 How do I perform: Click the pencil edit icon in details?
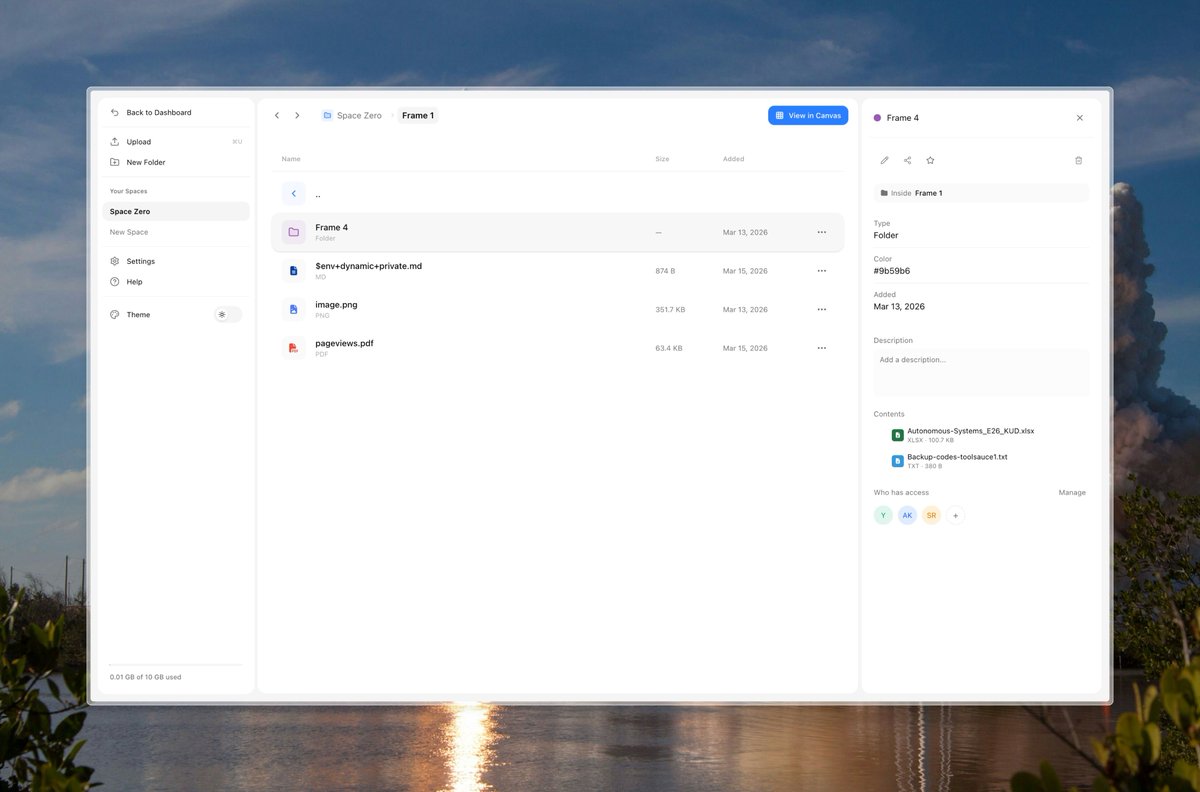884,160
